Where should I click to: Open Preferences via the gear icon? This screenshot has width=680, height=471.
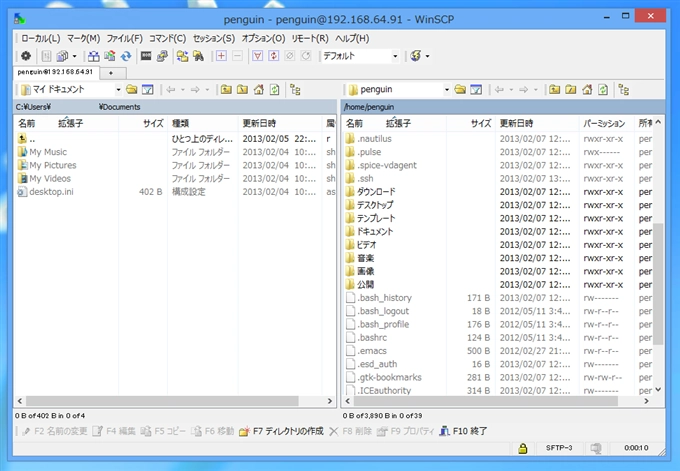coord(26,56)
